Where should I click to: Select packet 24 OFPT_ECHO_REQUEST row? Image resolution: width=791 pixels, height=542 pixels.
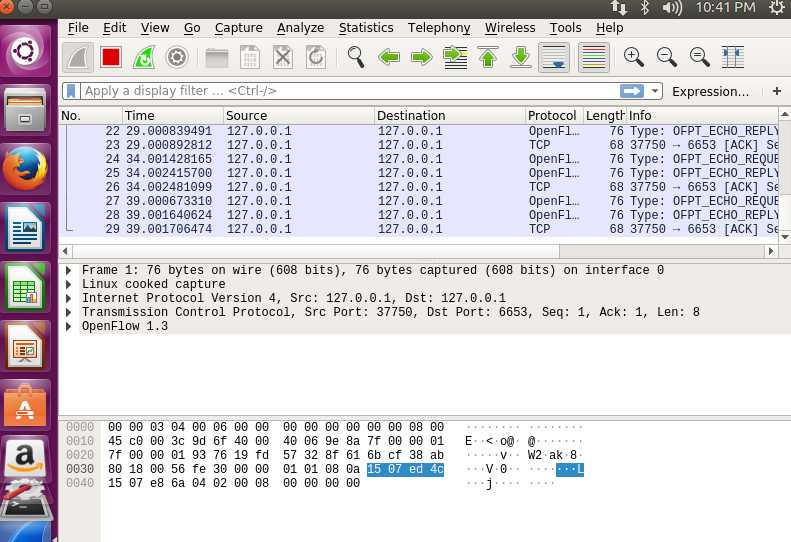[419, 159]
